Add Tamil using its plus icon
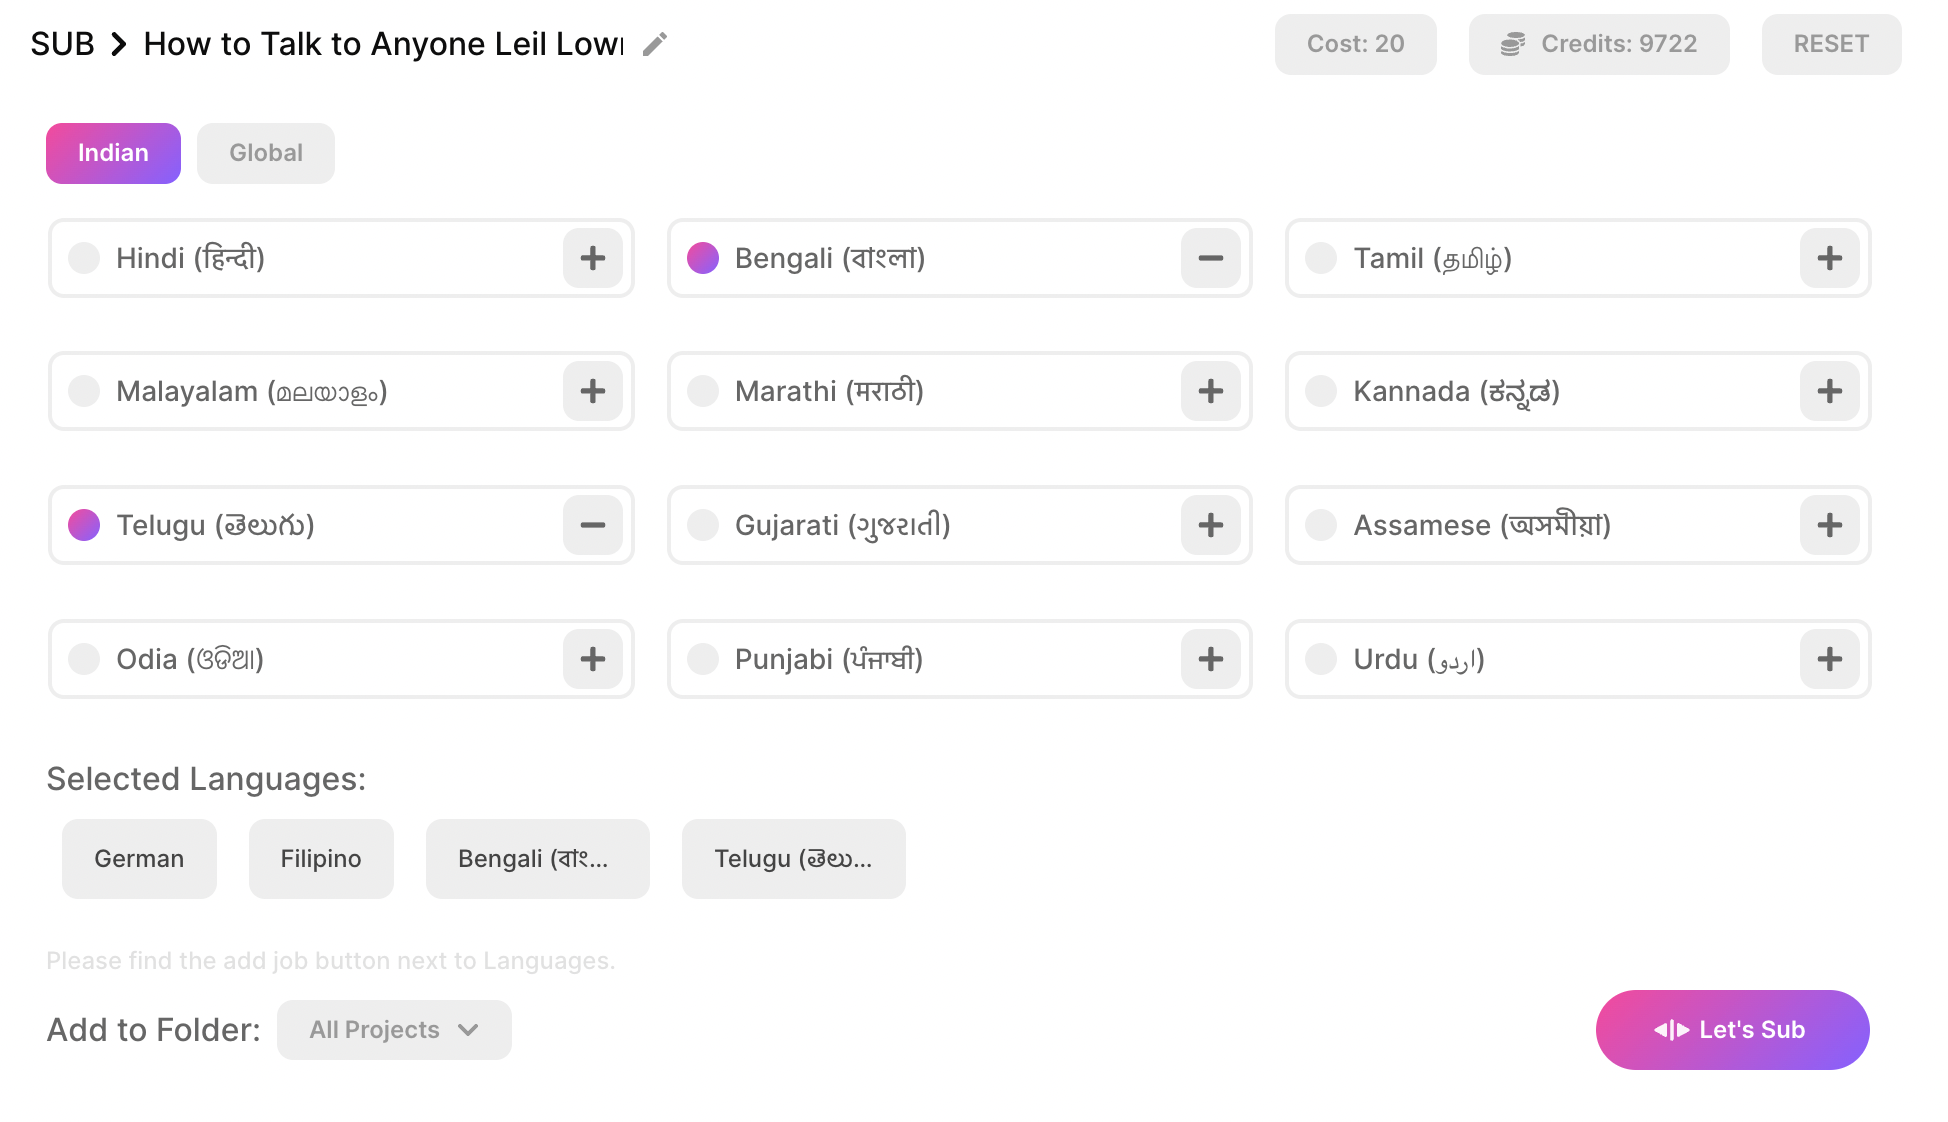The height and width of the screenshot is (1122, 1948). [x=1829, y=258]
